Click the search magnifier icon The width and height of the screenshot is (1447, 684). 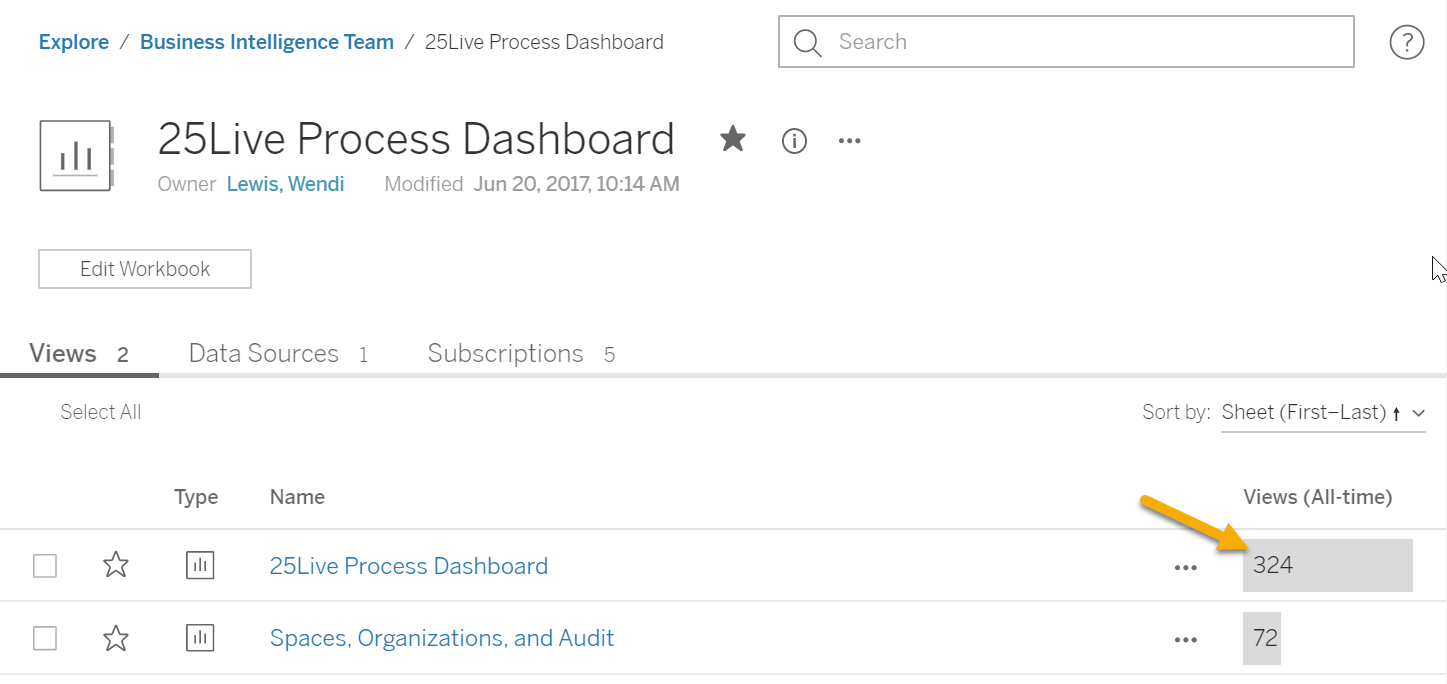(807, 42)
